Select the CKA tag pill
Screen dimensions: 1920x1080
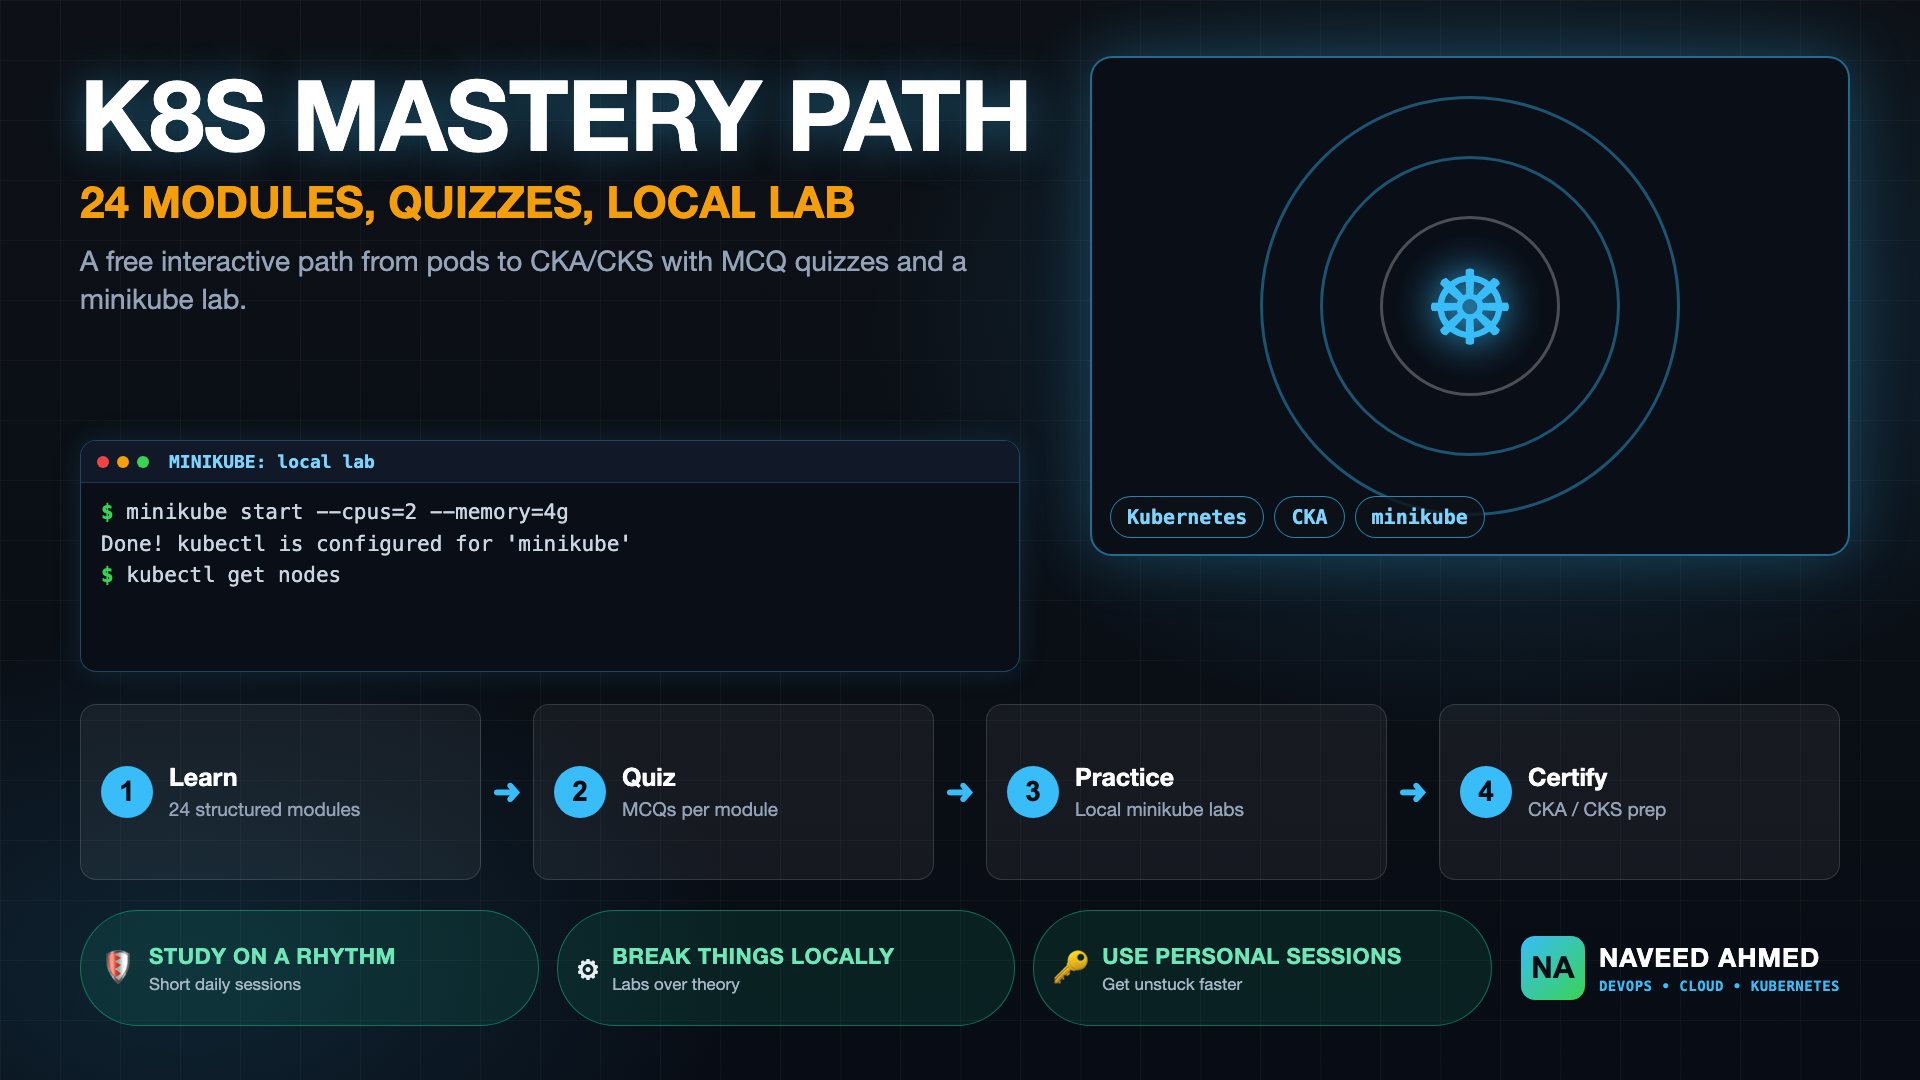pos(1309,517)
